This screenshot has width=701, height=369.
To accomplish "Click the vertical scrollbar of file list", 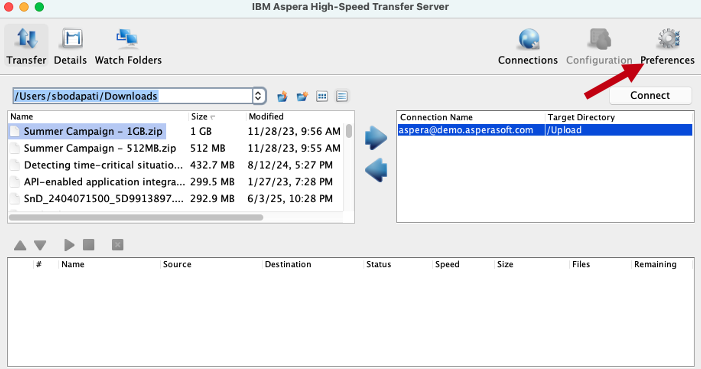I will tap(349, 131).
